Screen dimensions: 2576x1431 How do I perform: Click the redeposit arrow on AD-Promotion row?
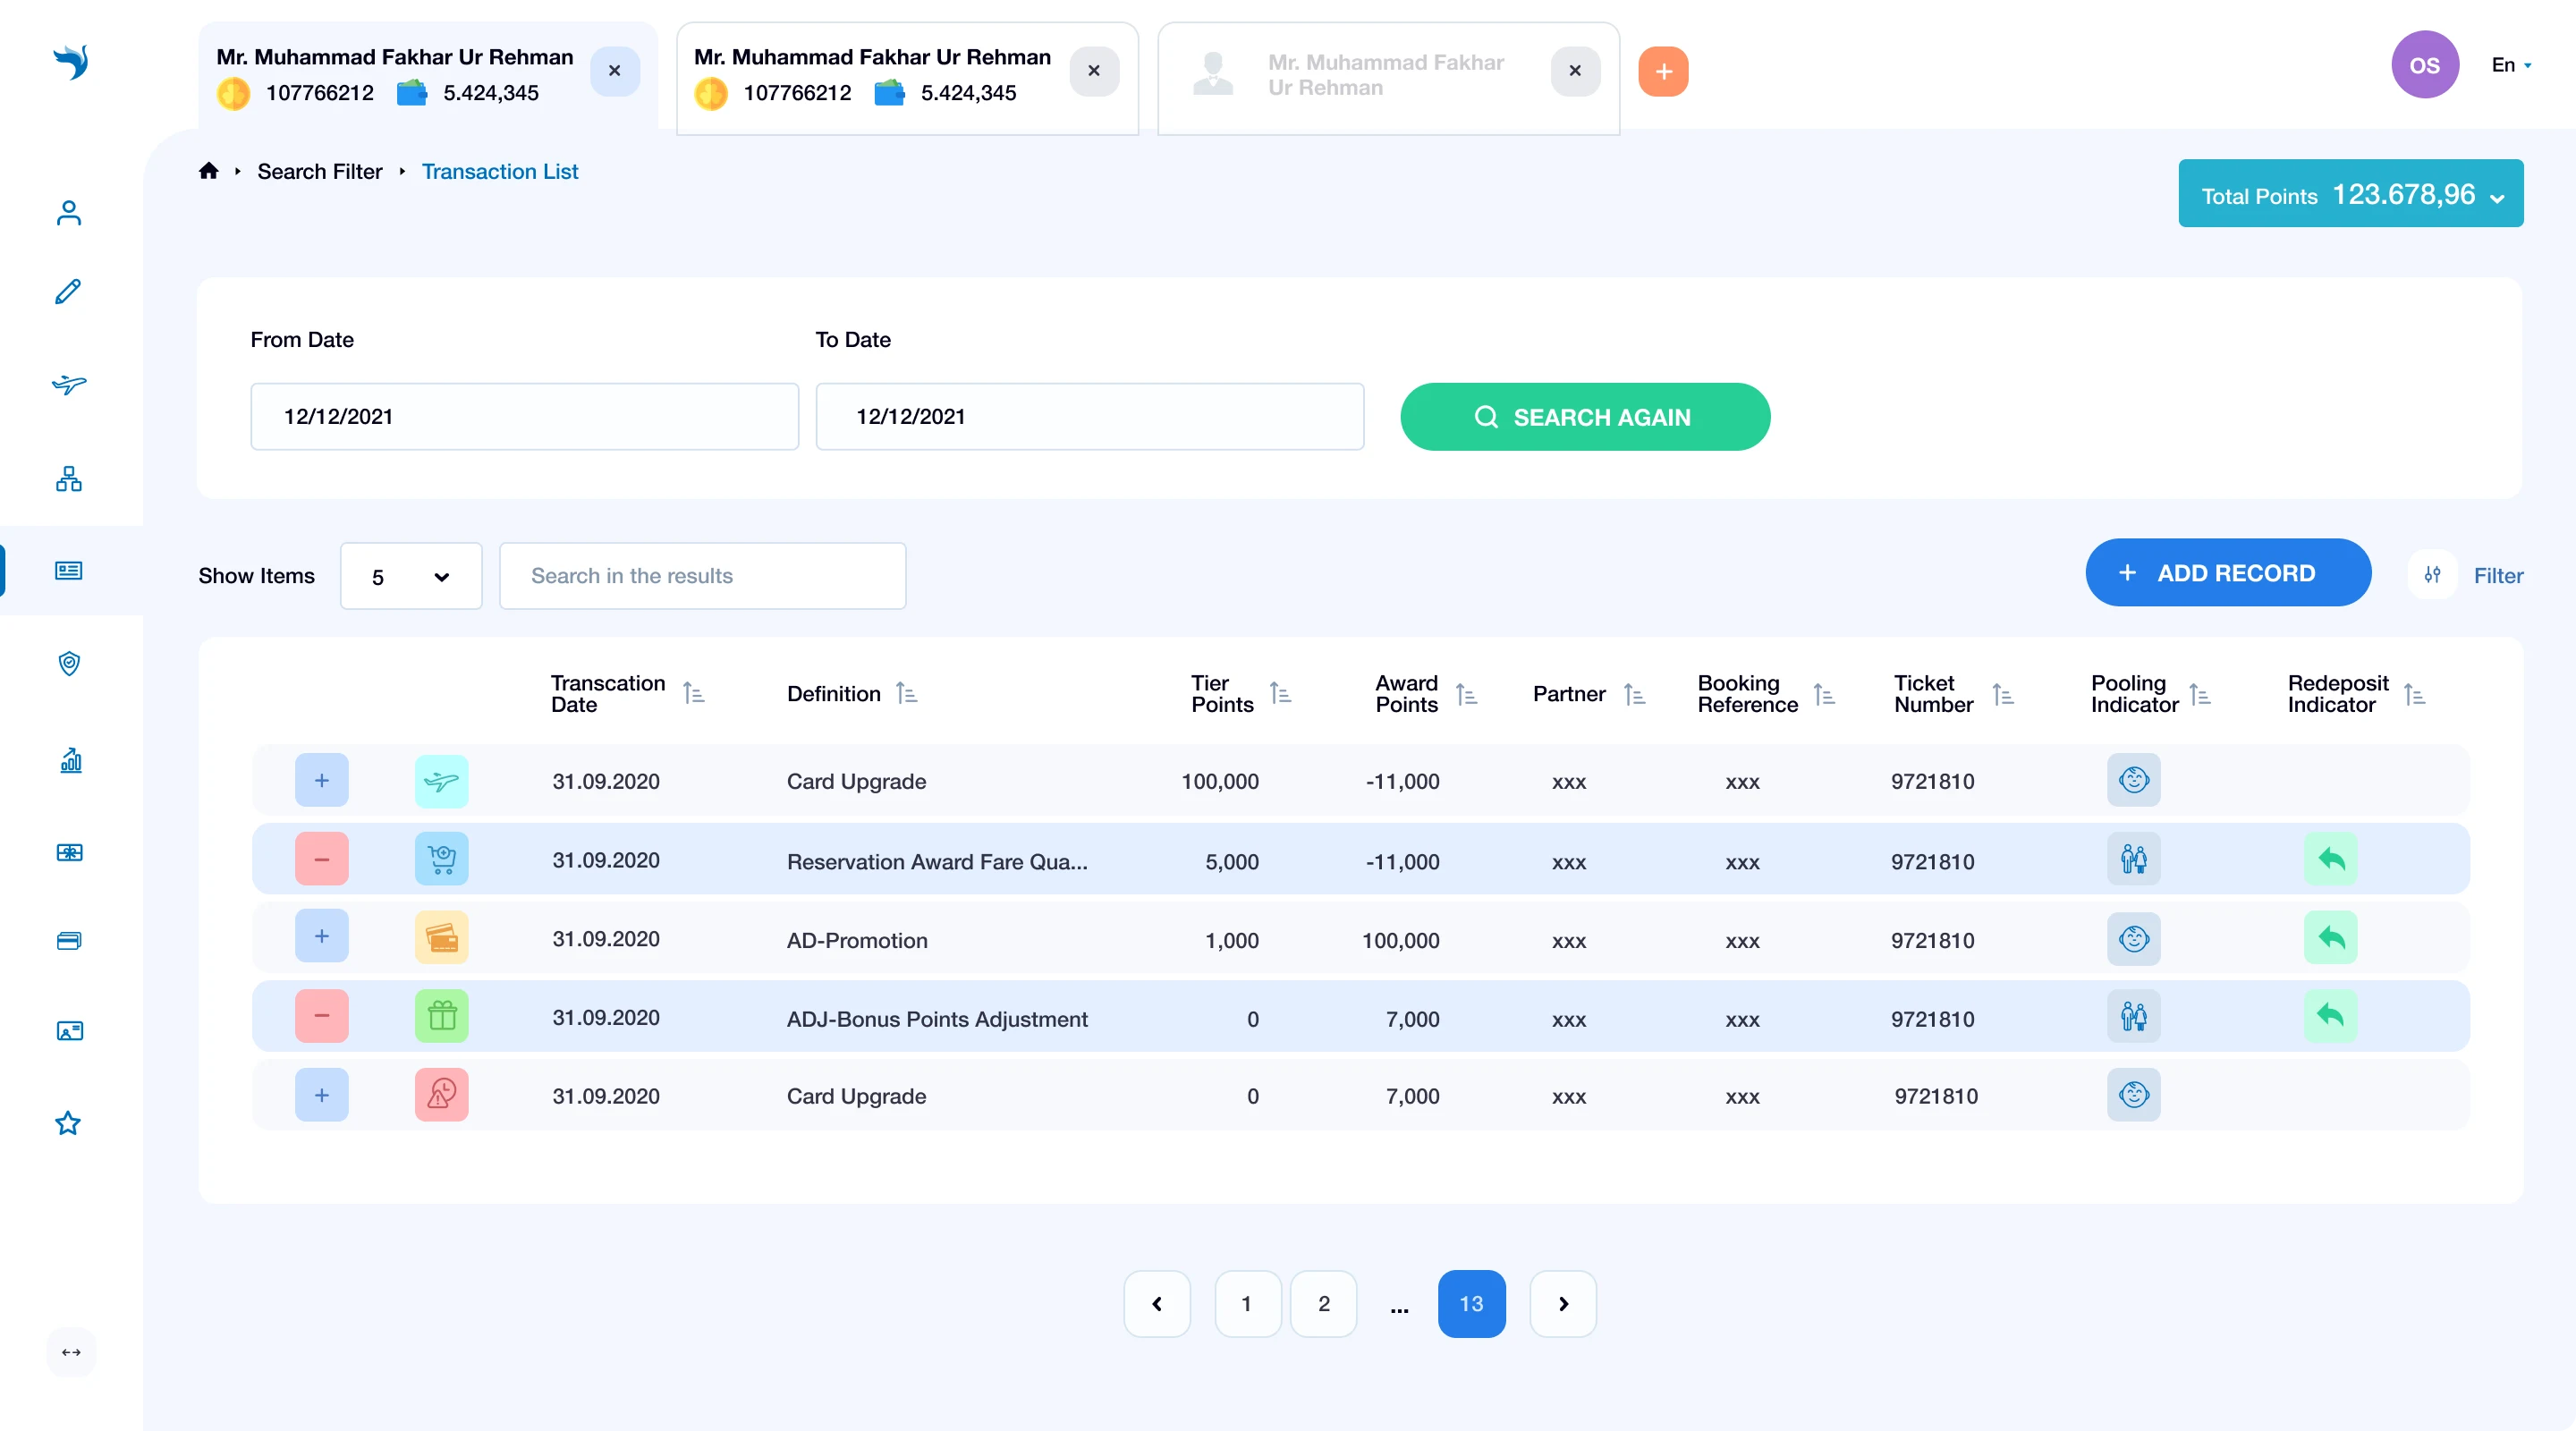(2330, 938)
